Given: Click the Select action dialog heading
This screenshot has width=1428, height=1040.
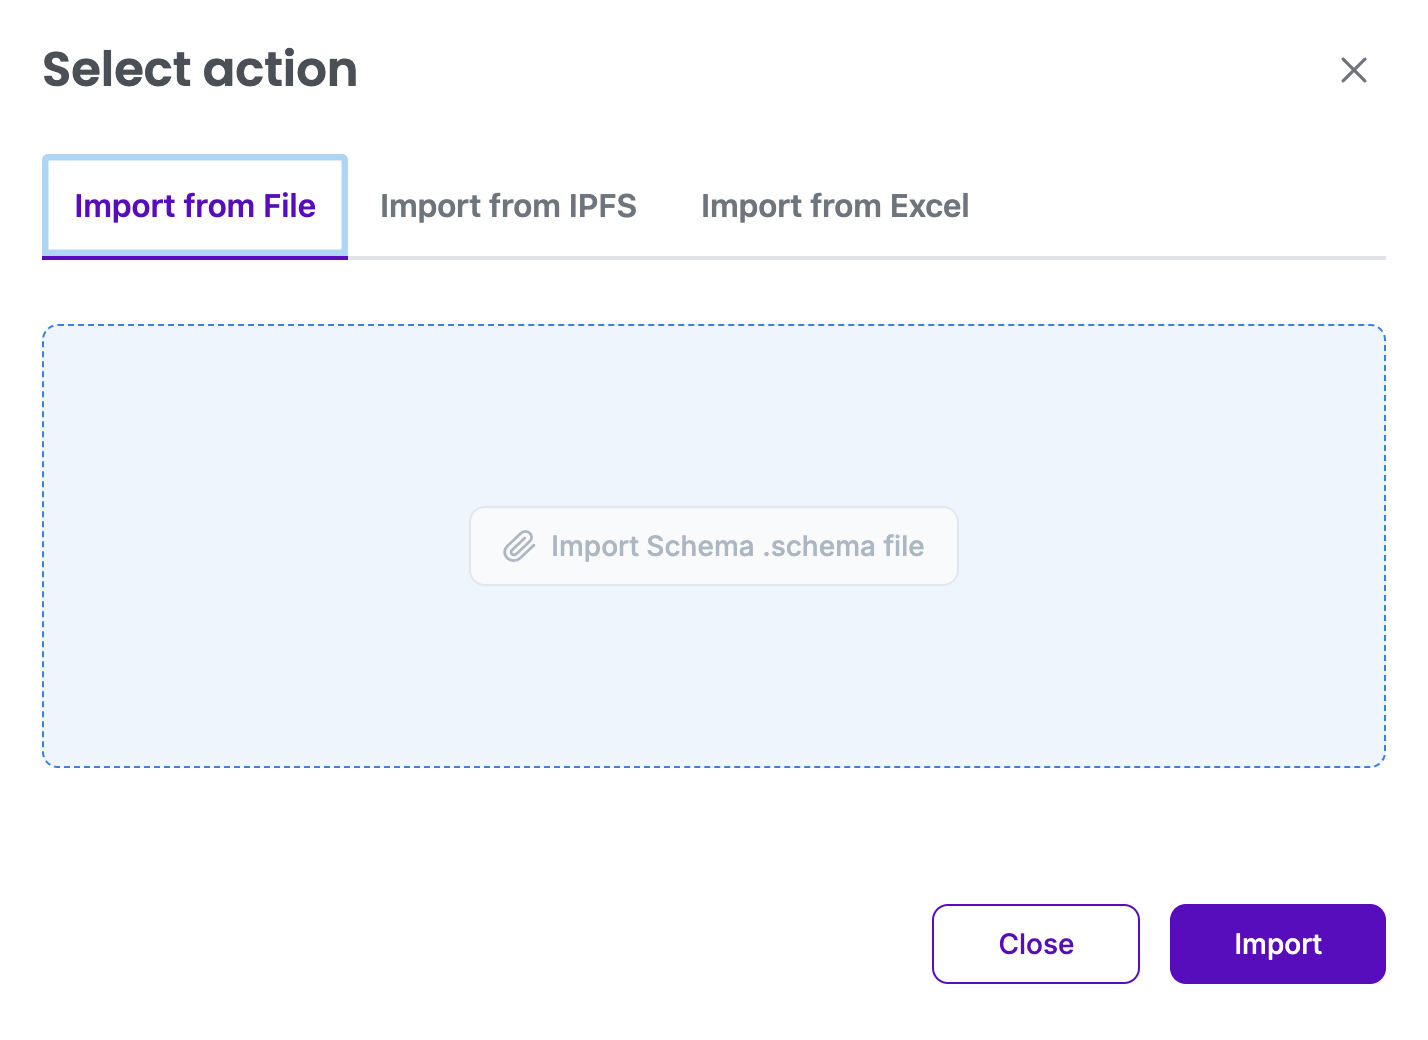Looking at the screenshot, I should [x=200, y=70].
